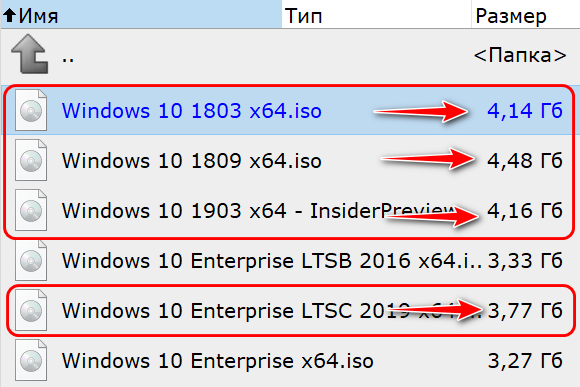Select the Windows 10 1809 x64.iso file name

192,161
